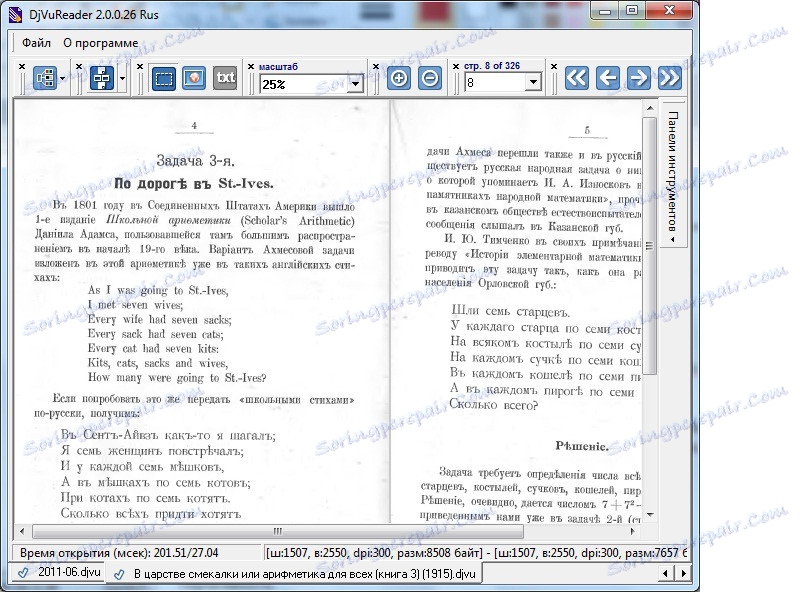Click the horizontal scrollbar right arrow
Image resolution: width=800 pixels, height=600 pixels.
click(x=633, y=531)
